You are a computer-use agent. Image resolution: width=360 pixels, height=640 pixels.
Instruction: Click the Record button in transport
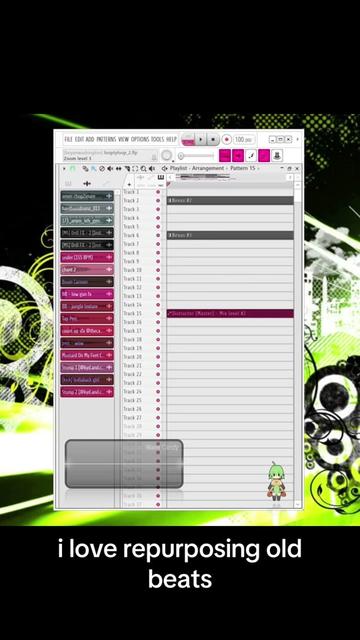pos(227,139)
